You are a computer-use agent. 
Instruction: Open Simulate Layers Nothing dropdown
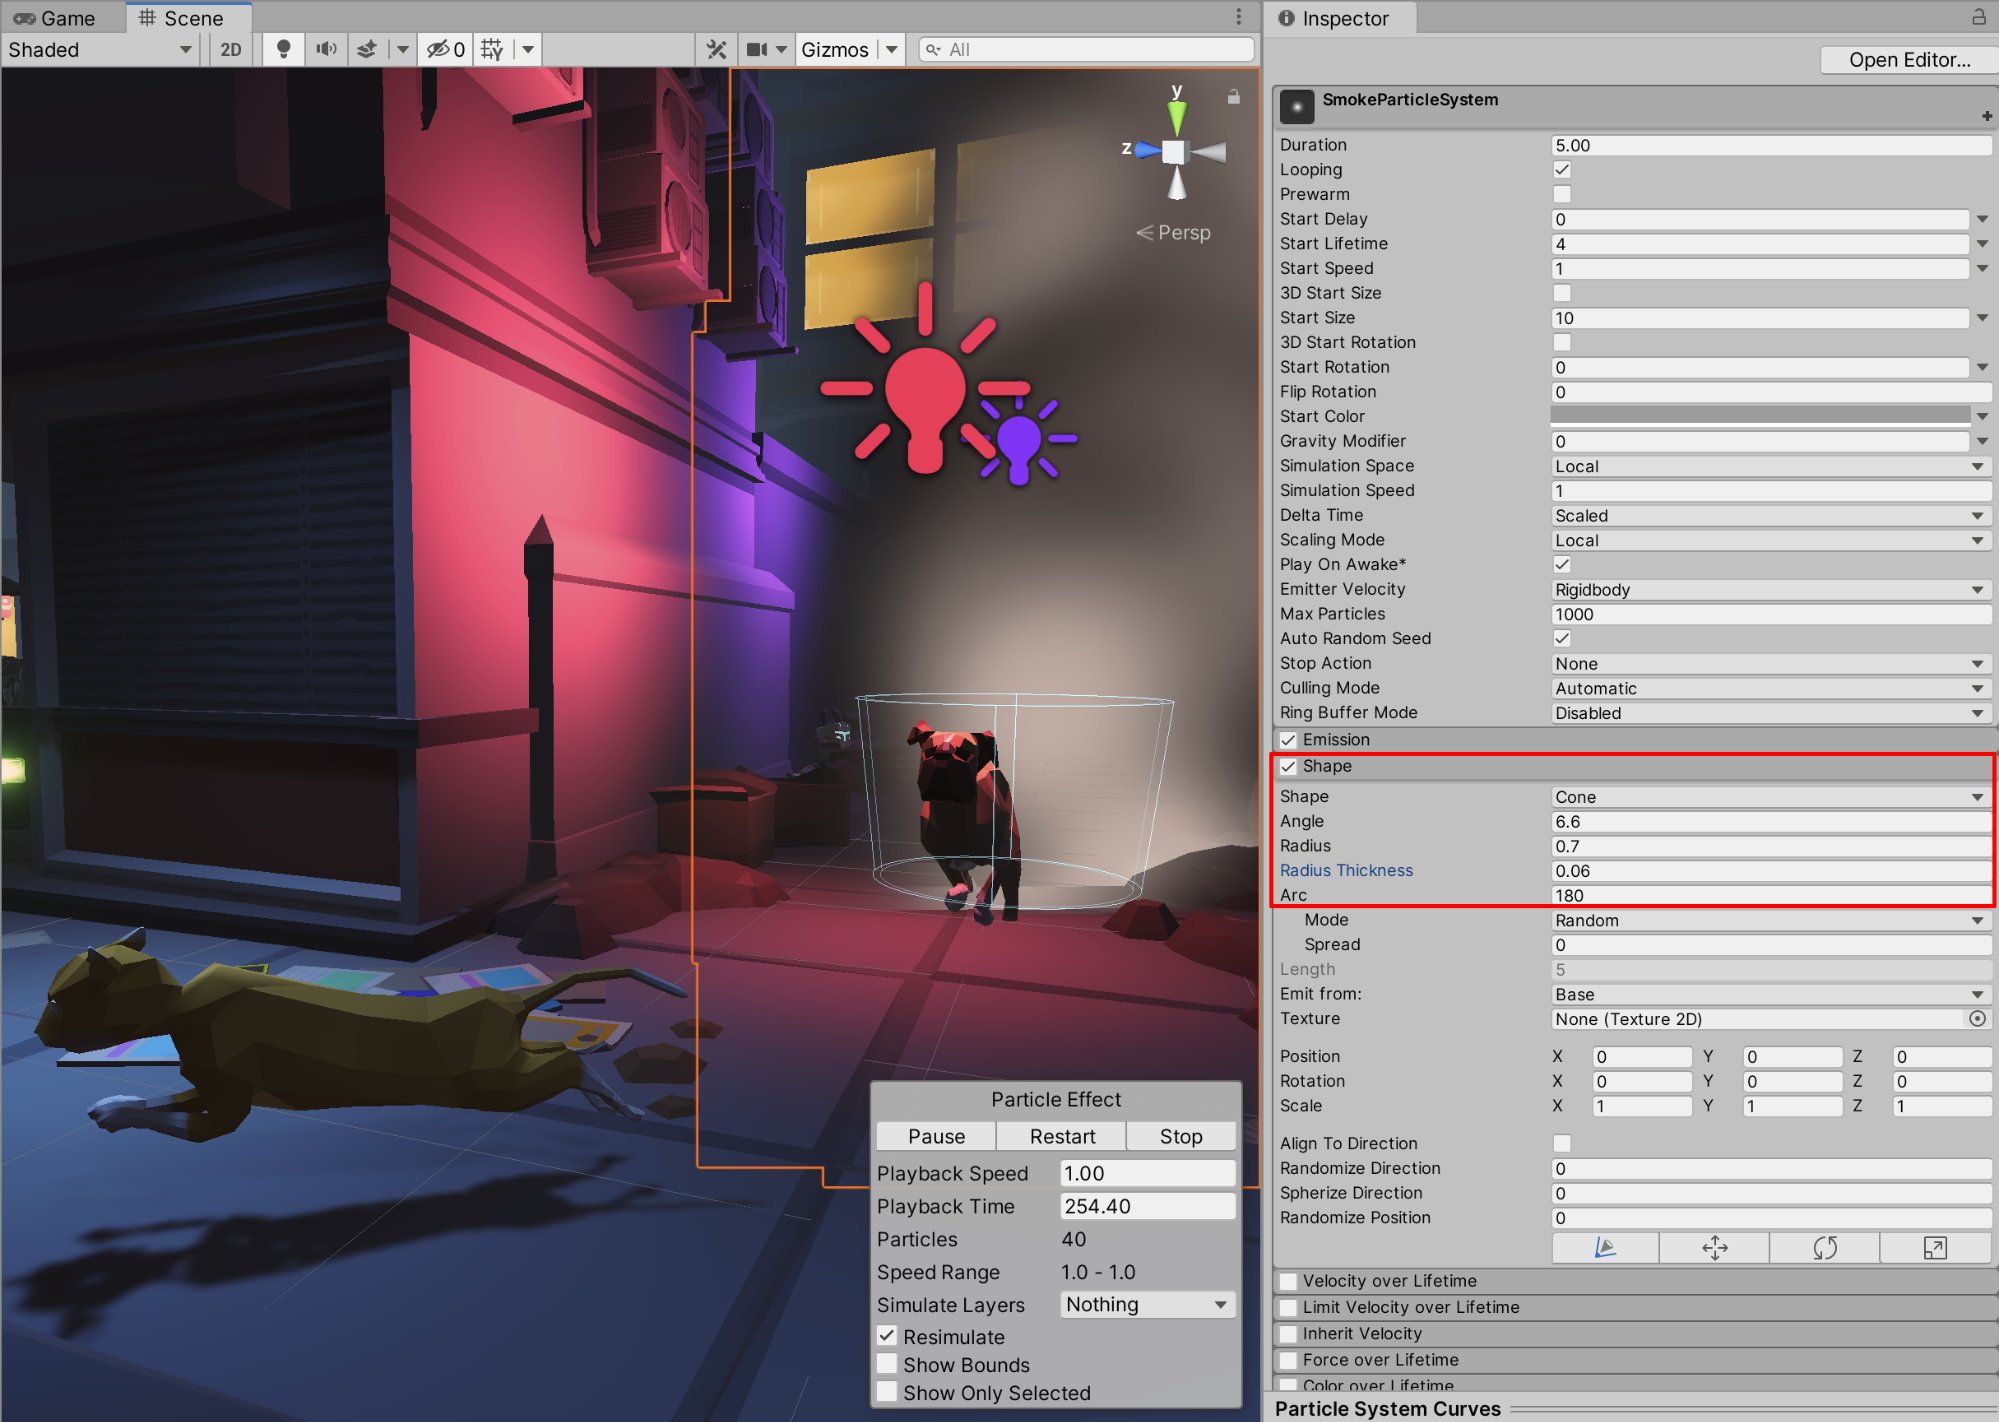tap(1146, 1304)
